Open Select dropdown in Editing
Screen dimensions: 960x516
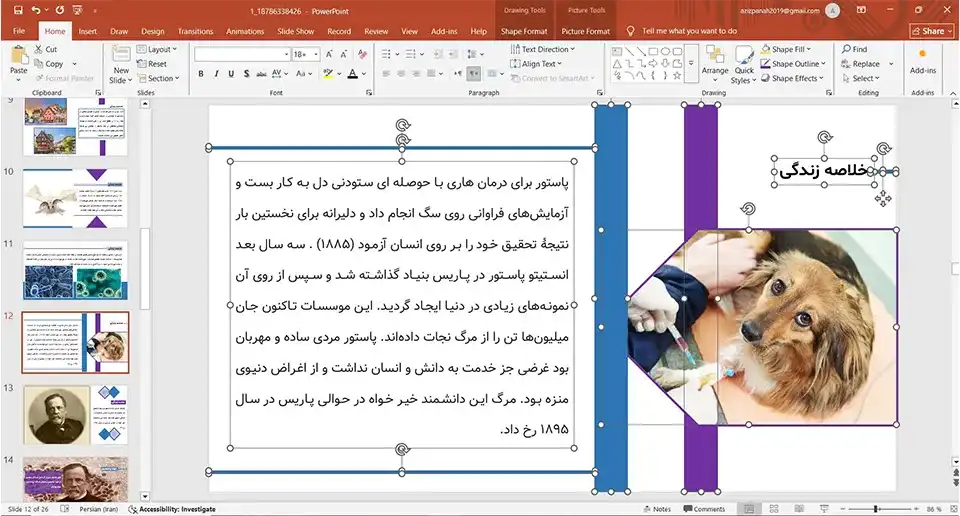pyautogui.click(x=861, y=78)
